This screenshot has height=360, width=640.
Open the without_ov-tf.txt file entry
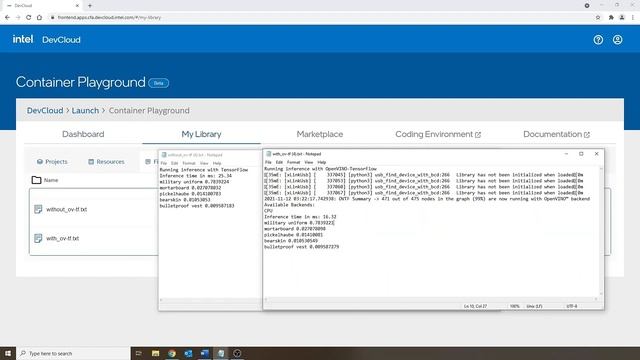[67, 209]
